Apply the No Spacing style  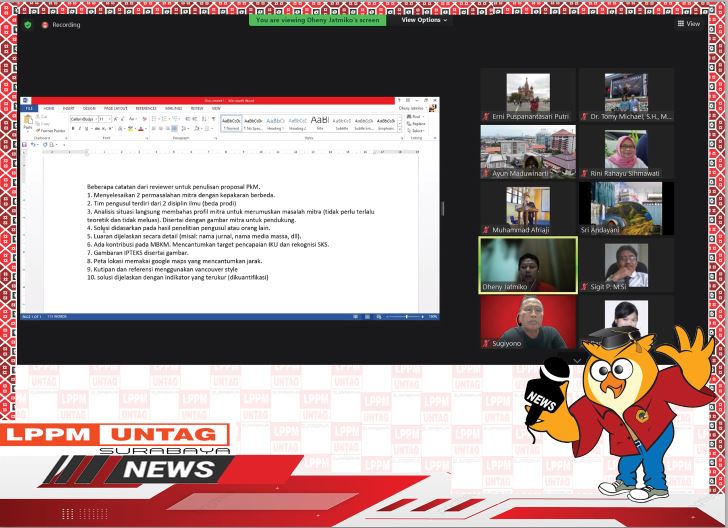[x=253, y=123]
